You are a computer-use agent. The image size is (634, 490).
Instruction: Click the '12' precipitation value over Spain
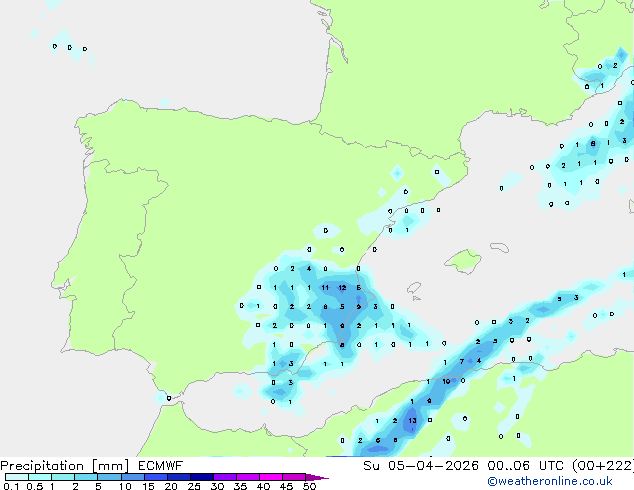342,288
